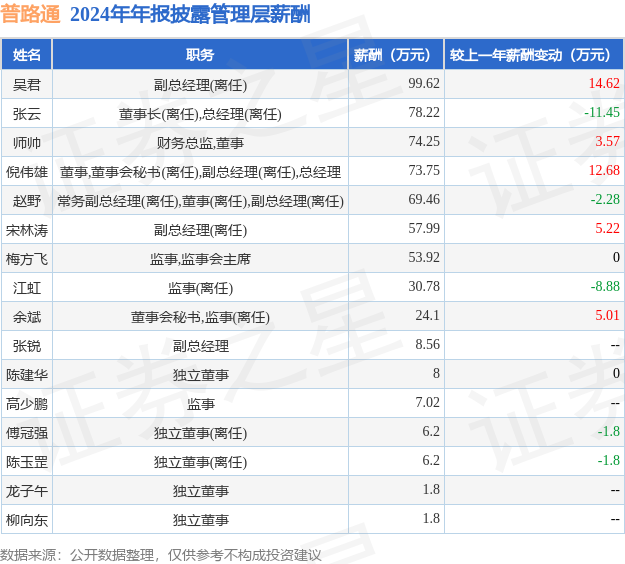Select the name cell 张锐
The width and height of the screenshot is (625, 564).
pos(27,346)
